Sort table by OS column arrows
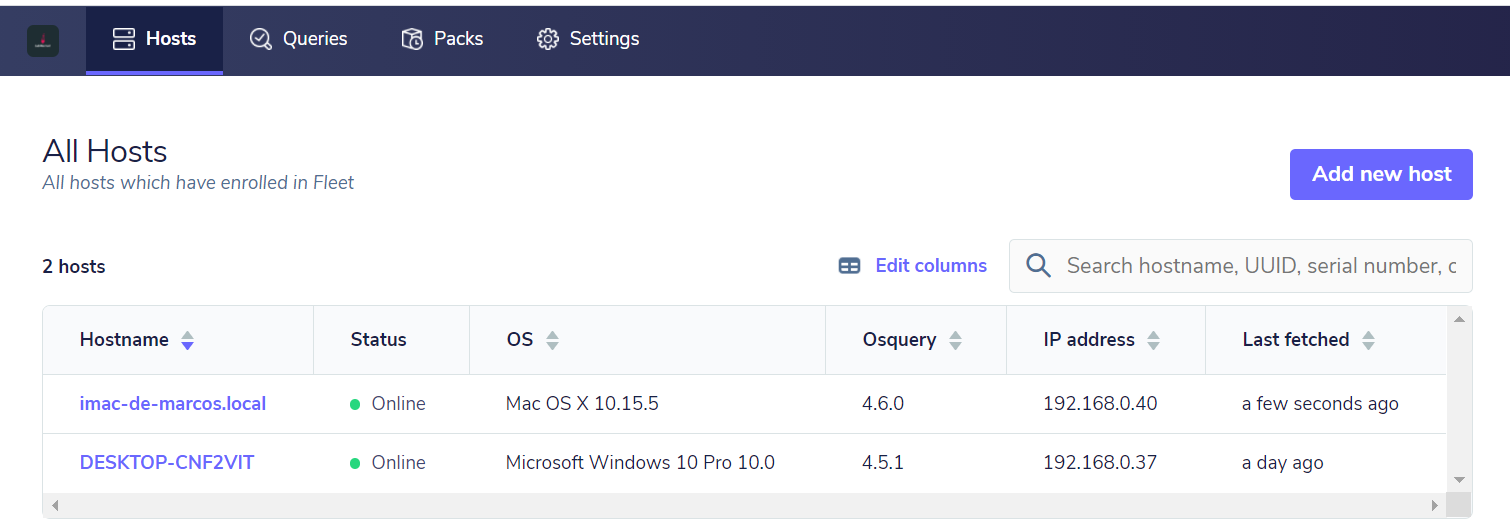The width and height of the screenshot is (1510, 520). [552, 341]
